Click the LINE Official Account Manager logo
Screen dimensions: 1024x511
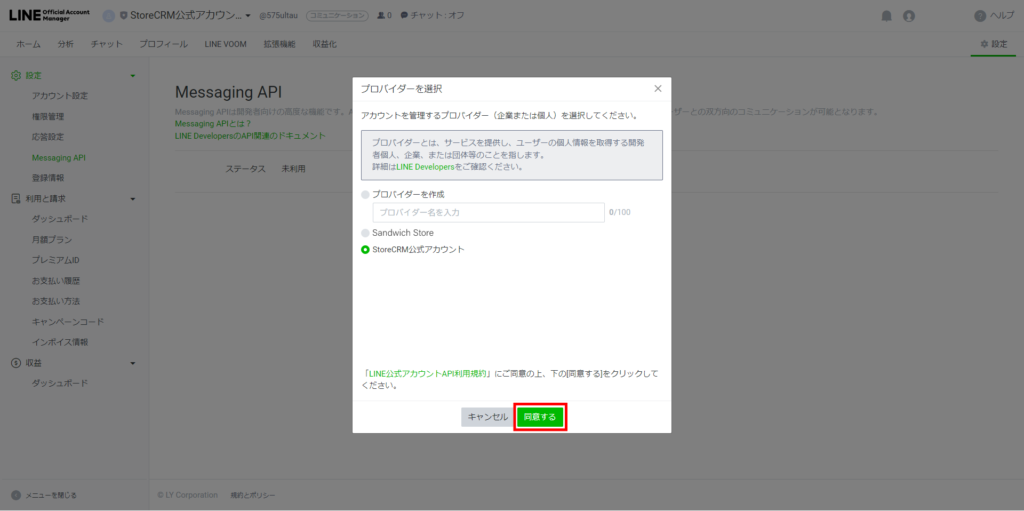click(50, 15)
